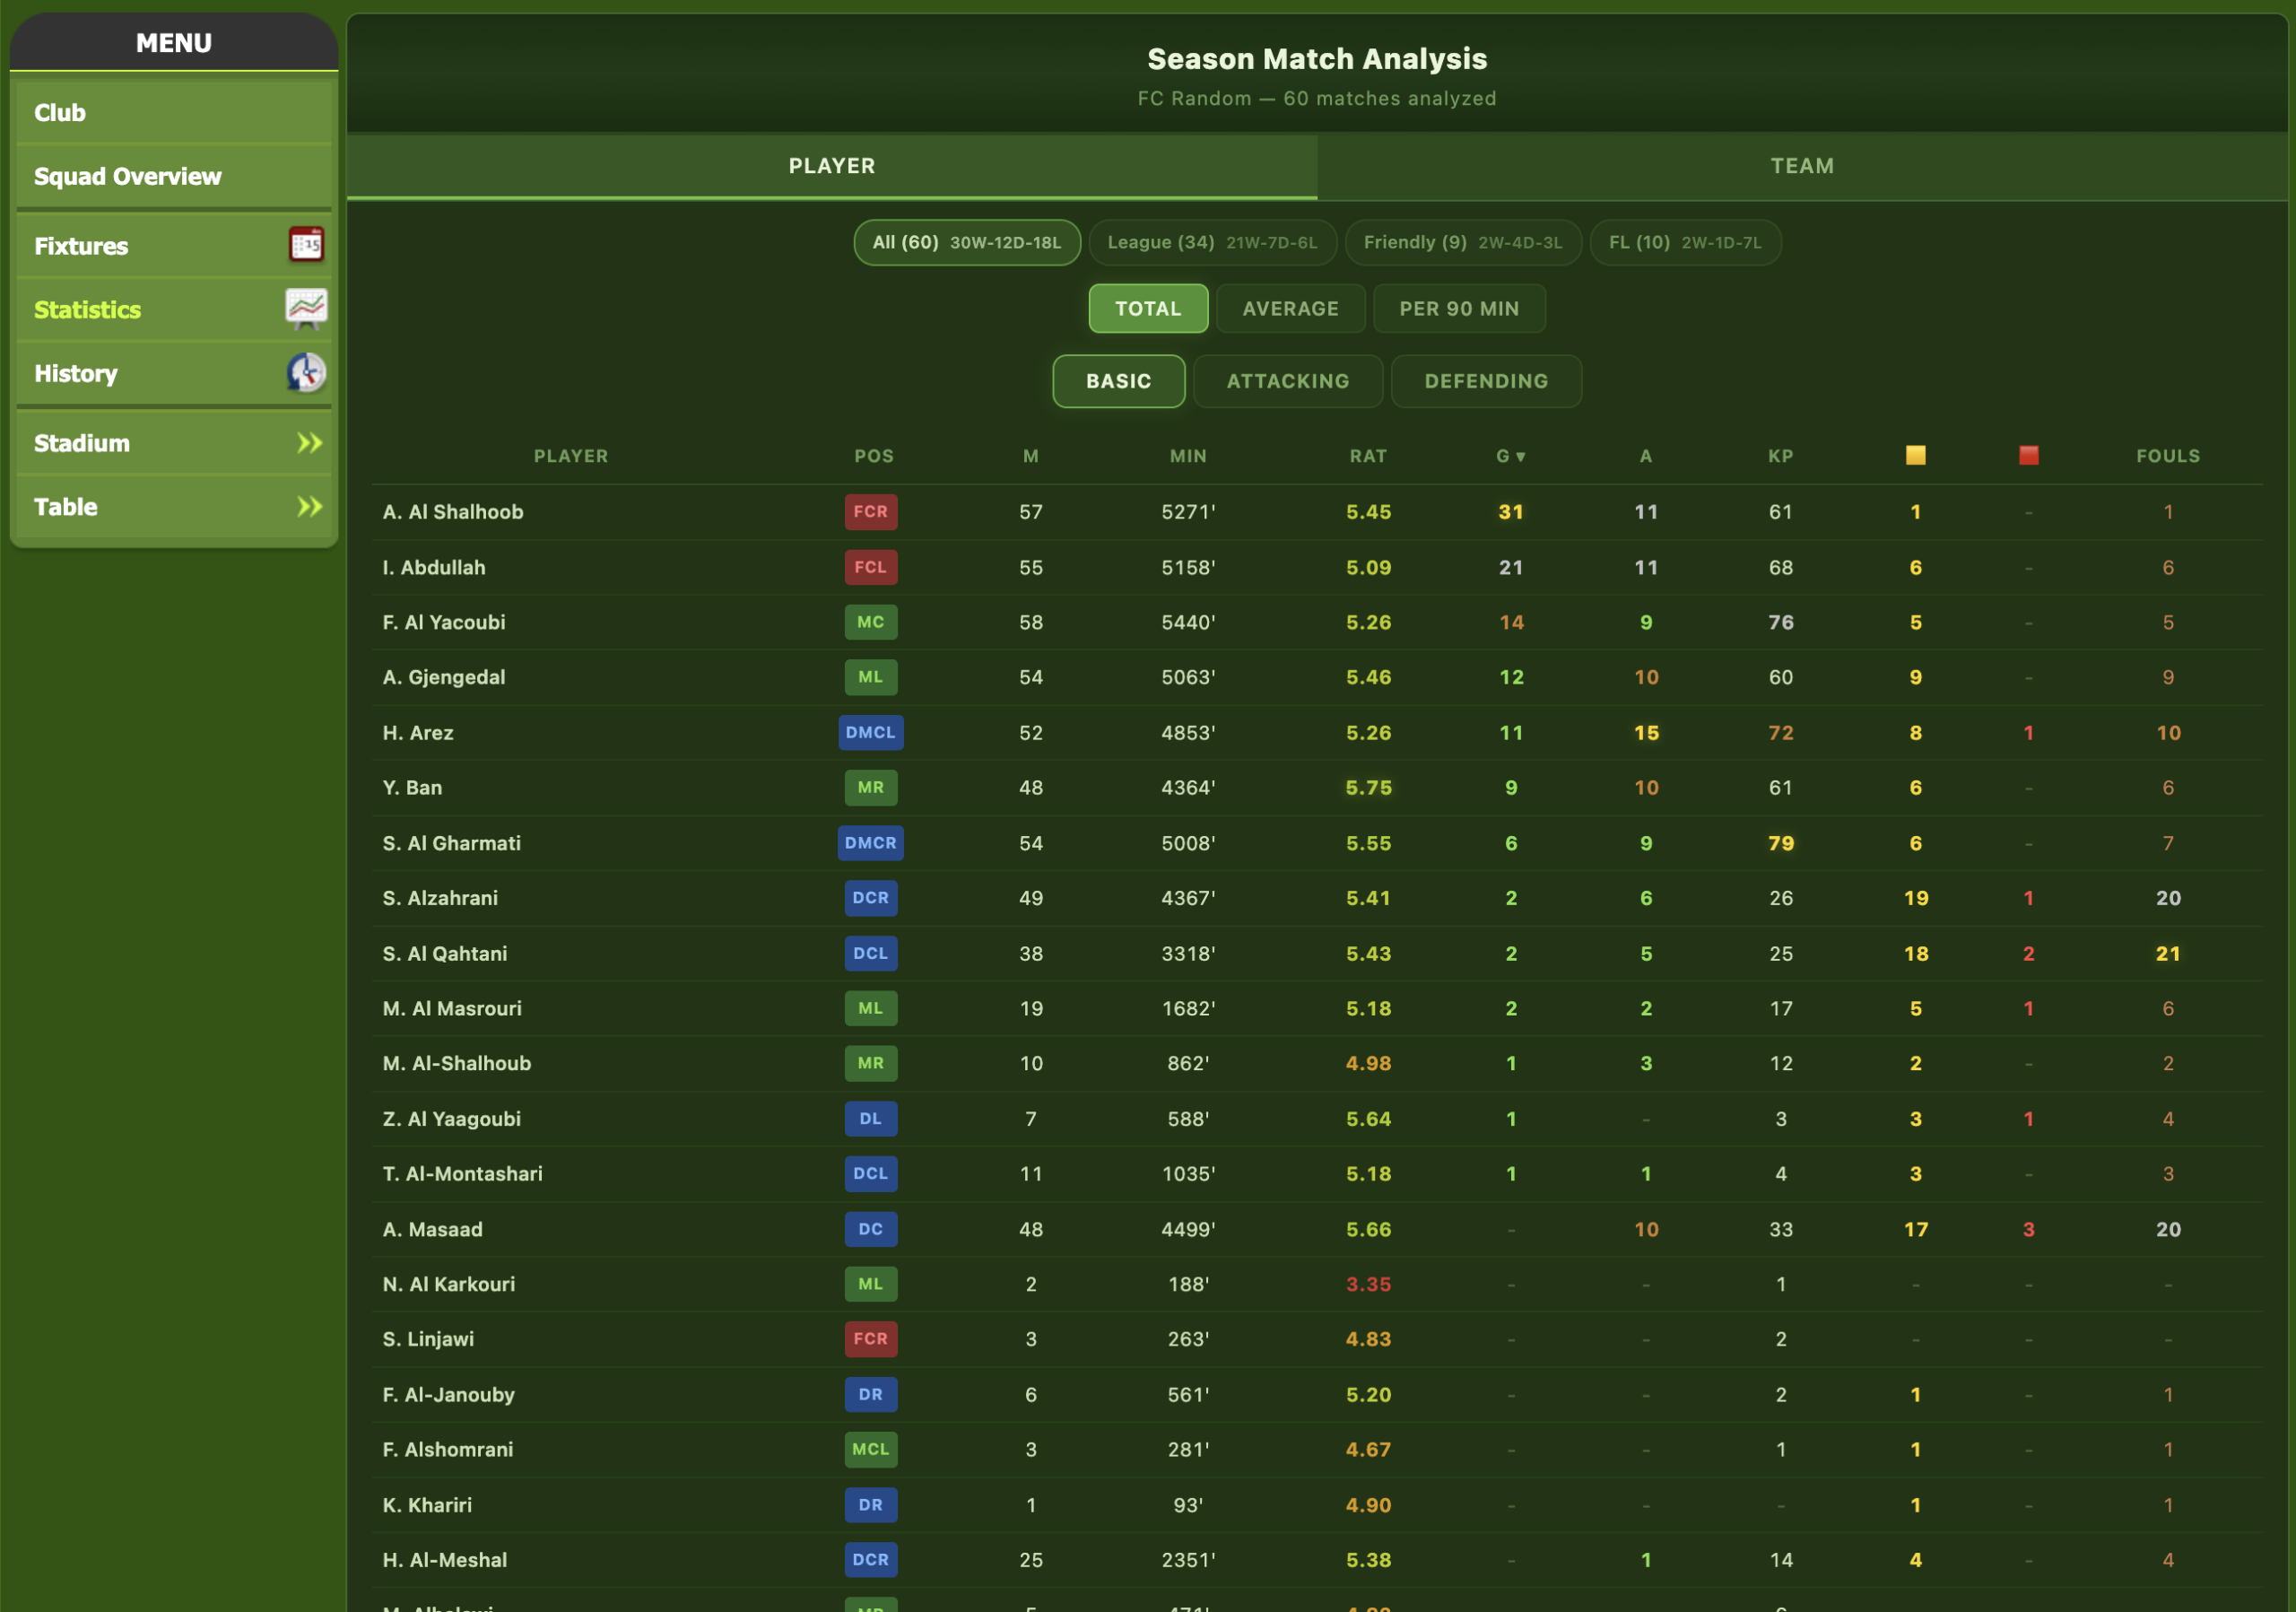Viewport: 2296px width, 1612px height.
Task: Click DMCR badge for S. Al Gharmati
Action: tap(870, 843)
